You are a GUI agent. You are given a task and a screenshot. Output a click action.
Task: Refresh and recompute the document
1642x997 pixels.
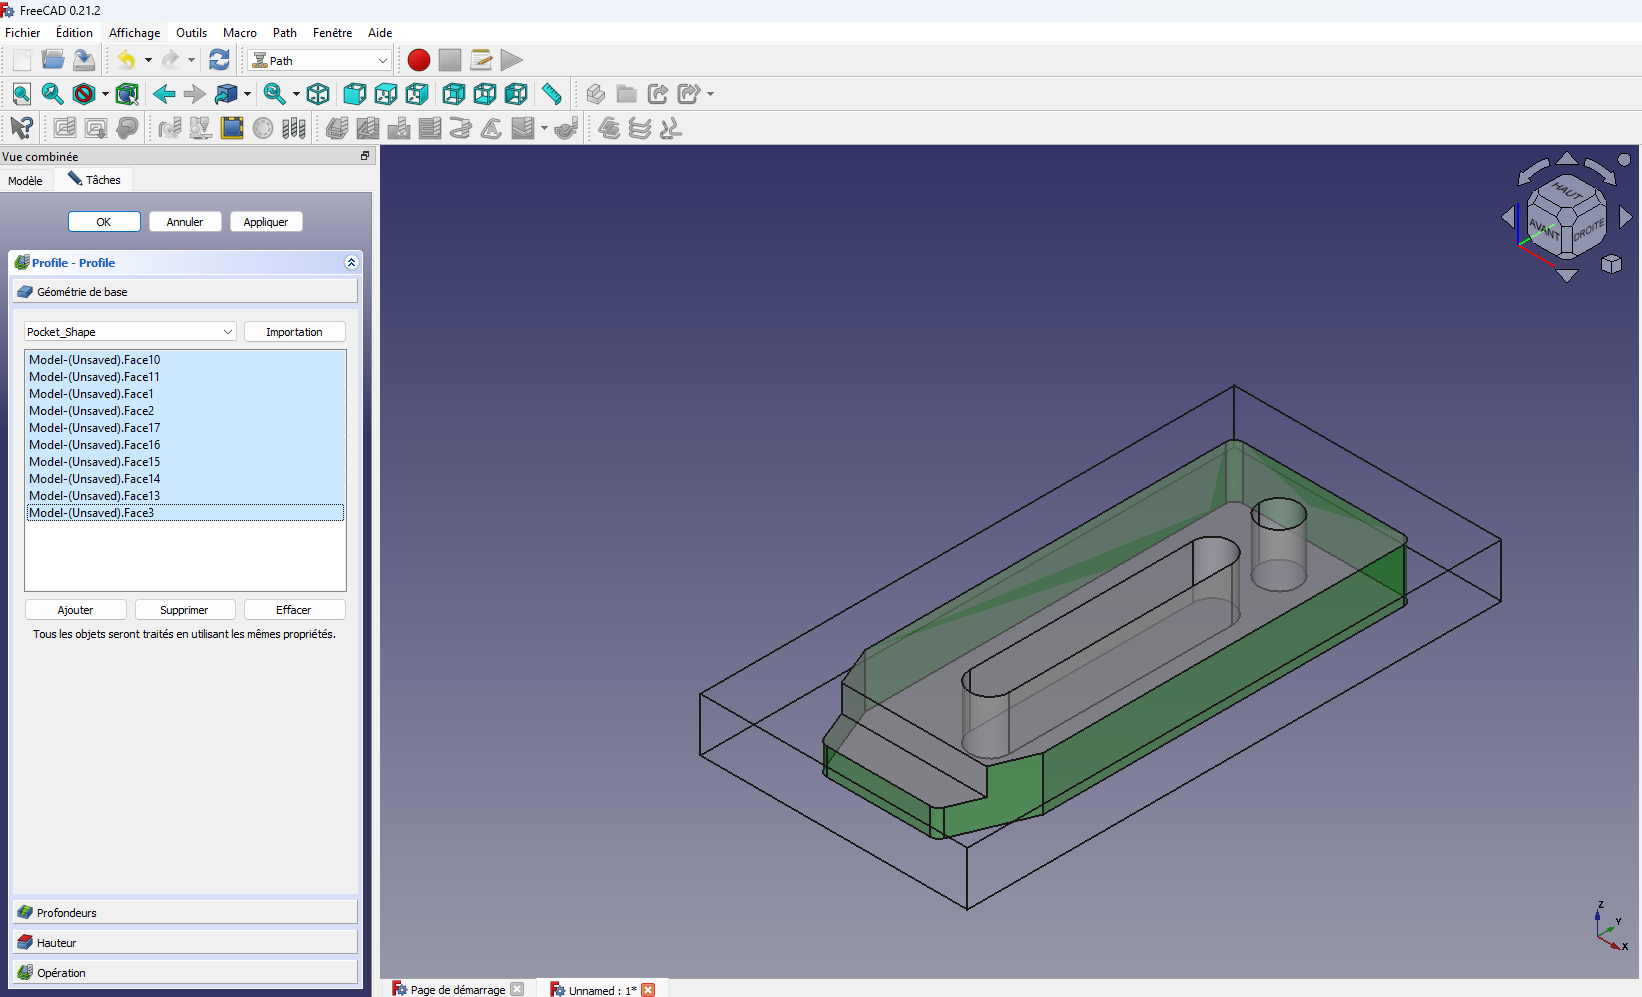point(219,60)
